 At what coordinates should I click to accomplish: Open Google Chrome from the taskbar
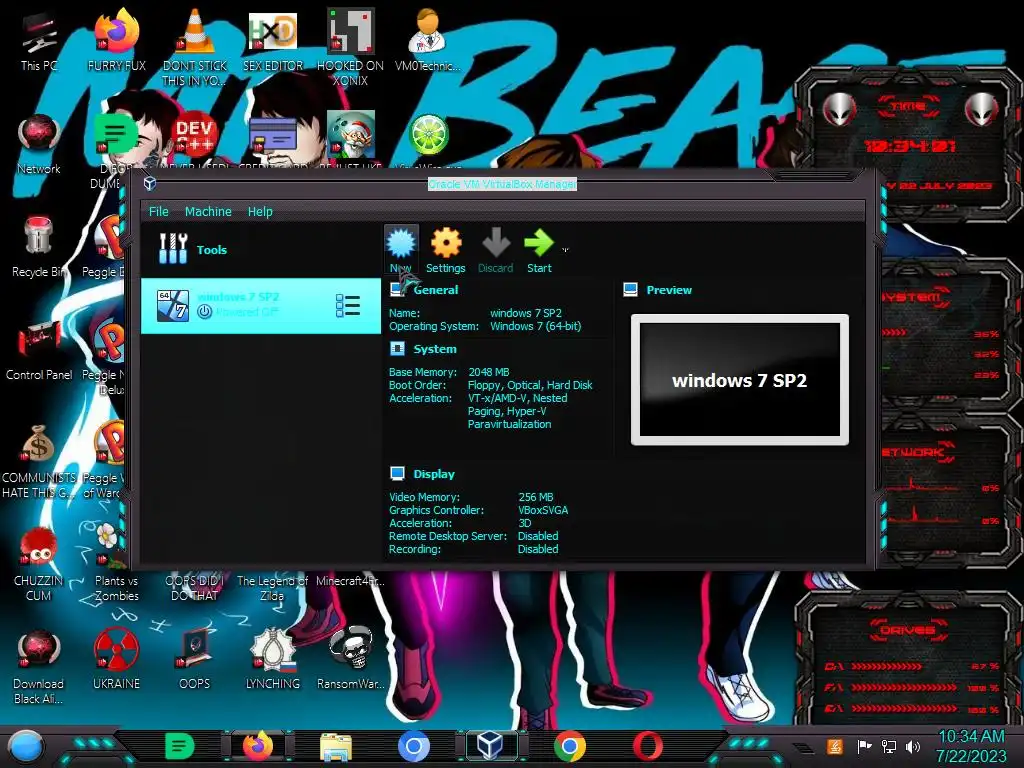[x=569, y=746]
